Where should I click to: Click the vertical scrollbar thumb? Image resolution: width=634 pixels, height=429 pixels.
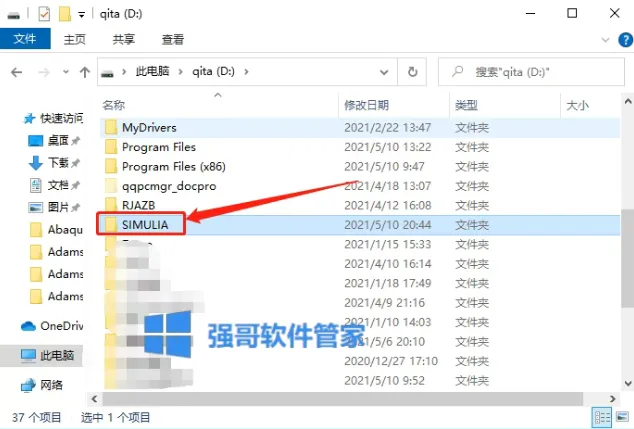(628, 258)
